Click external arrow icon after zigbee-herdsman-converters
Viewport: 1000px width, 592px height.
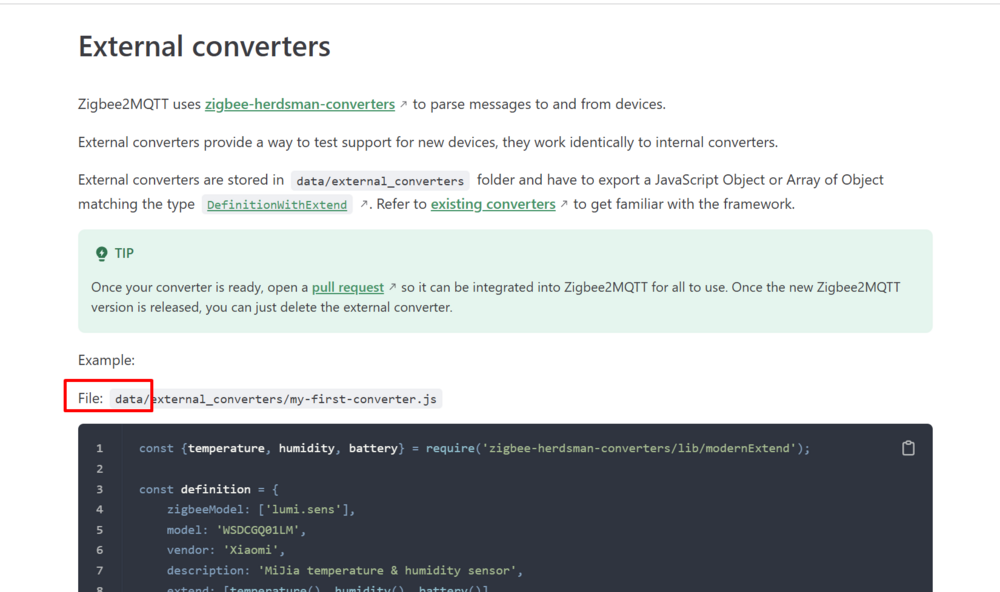(x=404, y=104)
